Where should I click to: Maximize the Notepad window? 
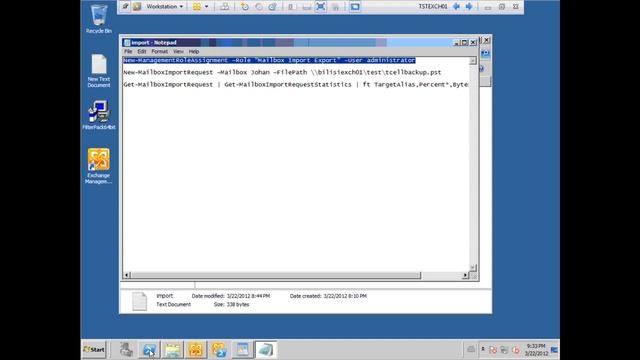click(x=464, y=42)
